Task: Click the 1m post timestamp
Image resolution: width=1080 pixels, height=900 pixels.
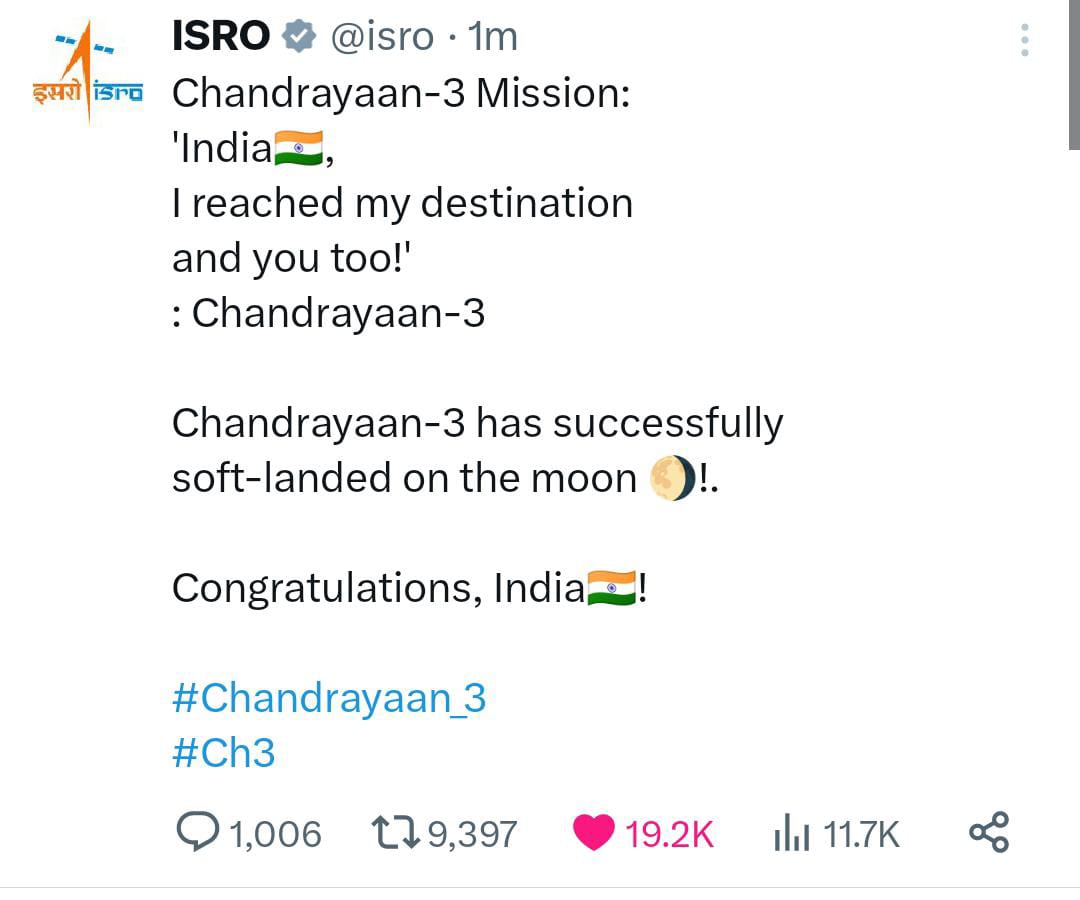Action: 494,38
